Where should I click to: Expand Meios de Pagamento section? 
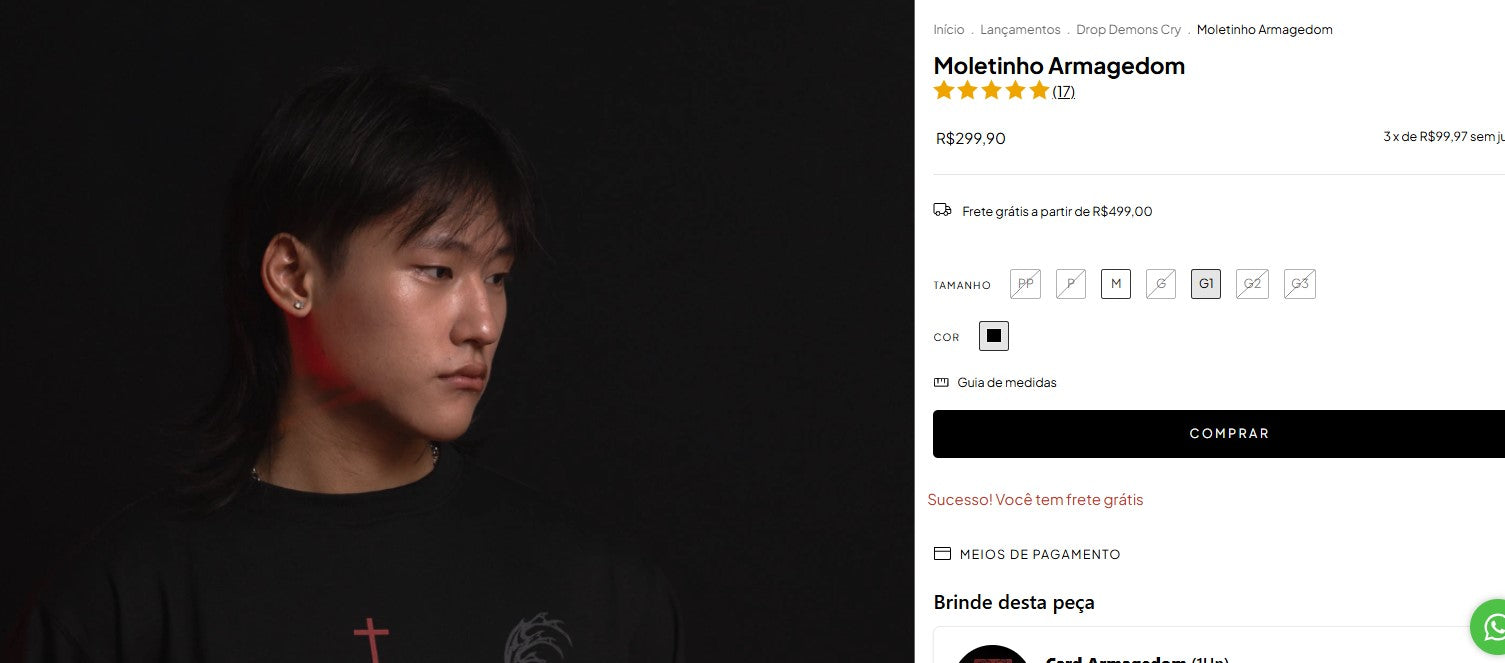pyautogui.click(x=1040, y=554)
